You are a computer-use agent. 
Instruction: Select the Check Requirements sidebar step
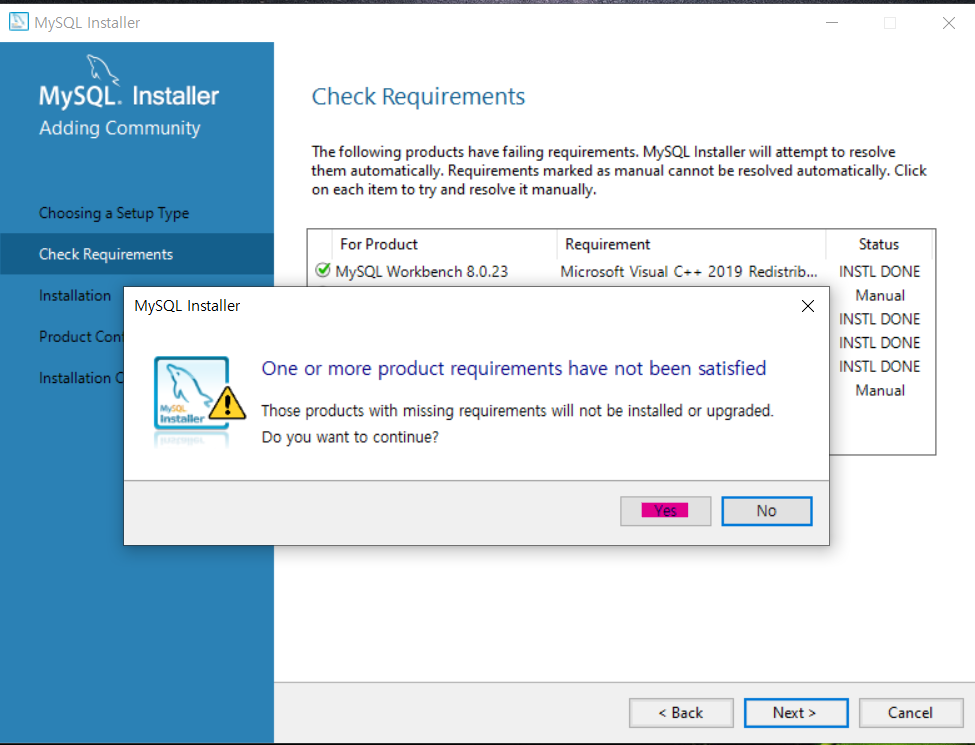click(x=137, y=254)
